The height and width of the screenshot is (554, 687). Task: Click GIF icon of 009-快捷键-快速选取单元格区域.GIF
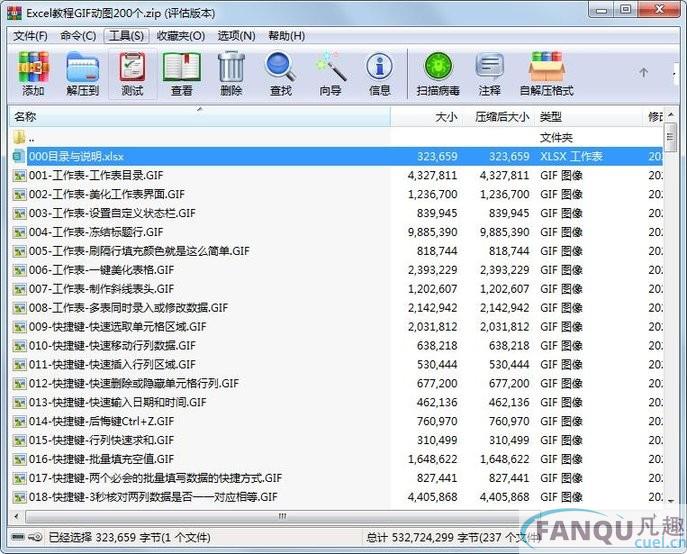tap(19, 327)
